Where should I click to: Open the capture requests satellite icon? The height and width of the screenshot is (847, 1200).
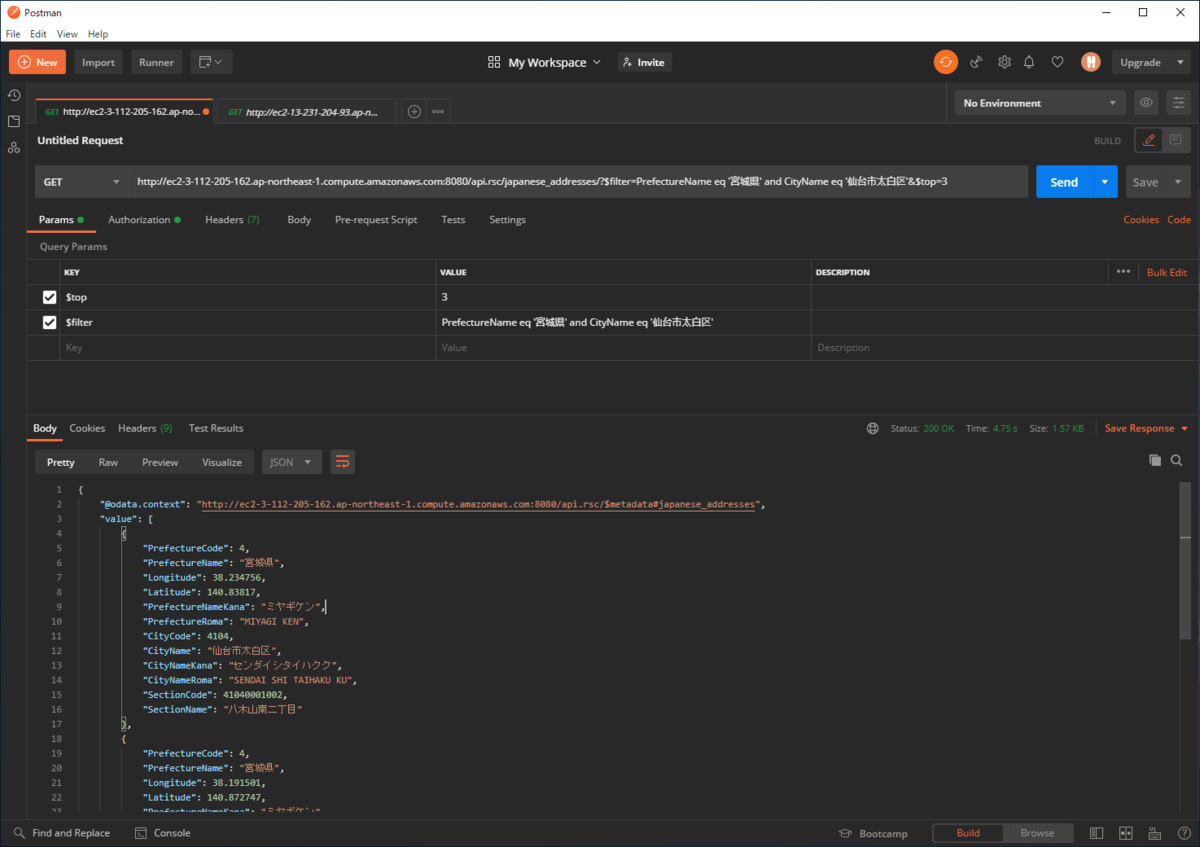(977, 62)
